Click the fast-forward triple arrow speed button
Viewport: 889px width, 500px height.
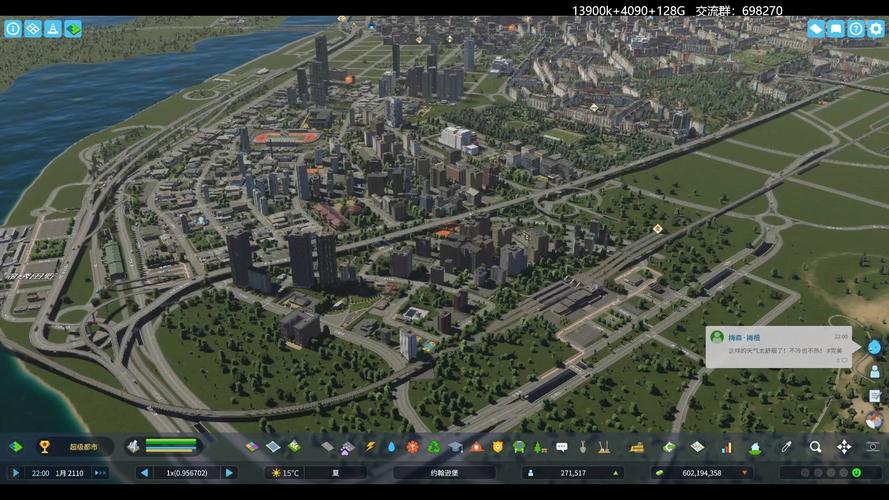tap(100, 473)
